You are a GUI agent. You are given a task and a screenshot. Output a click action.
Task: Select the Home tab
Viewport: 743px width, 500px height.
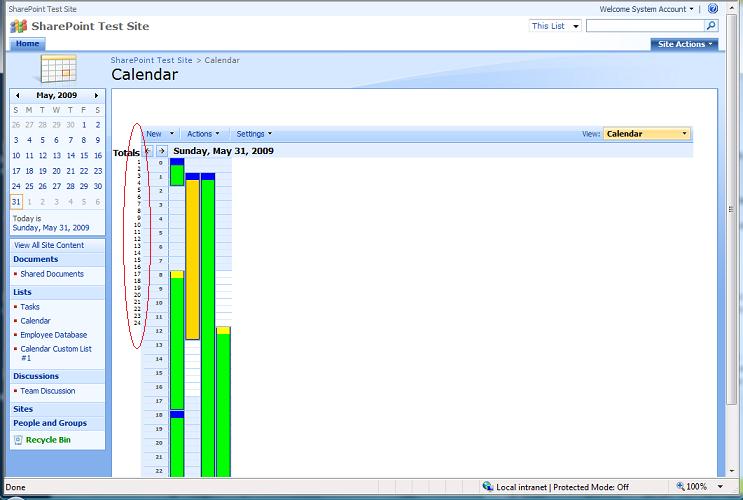[x=27, y=44]
